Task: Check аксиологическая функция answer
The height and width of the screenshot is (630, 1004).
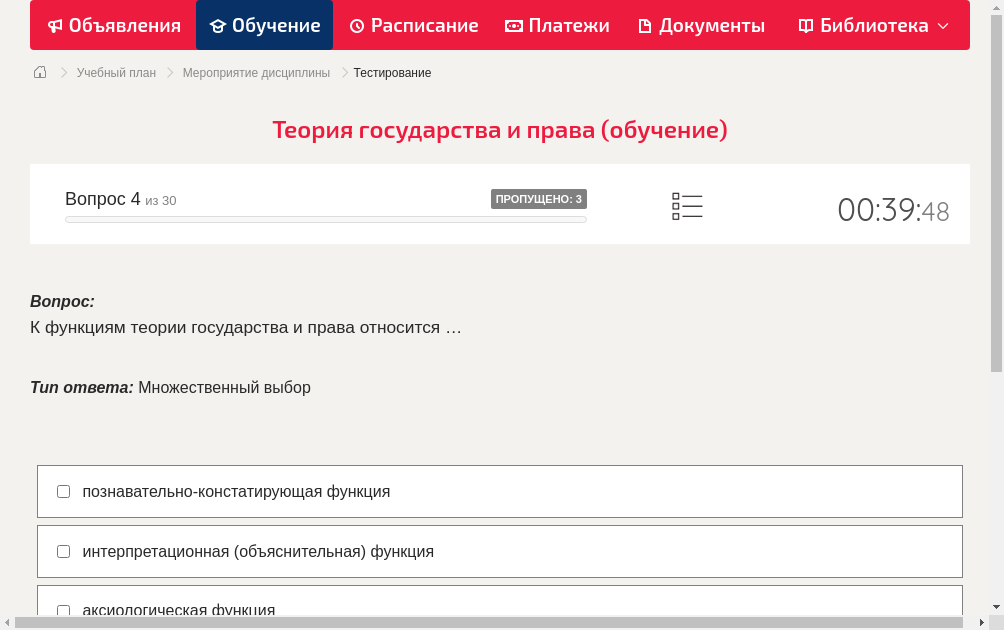Action: pyautogui.click(x=63, y=610)
